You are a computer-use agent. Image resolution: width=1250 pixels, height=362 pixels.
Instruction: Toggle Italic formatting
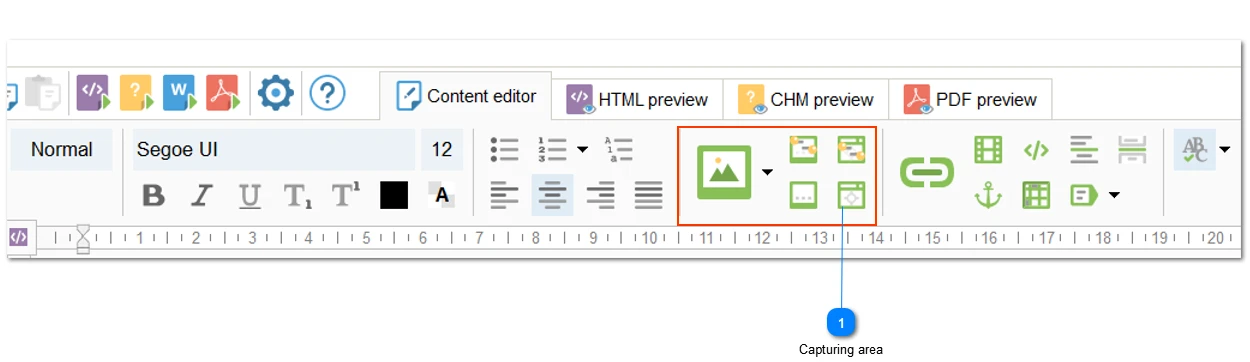(202, 195)
